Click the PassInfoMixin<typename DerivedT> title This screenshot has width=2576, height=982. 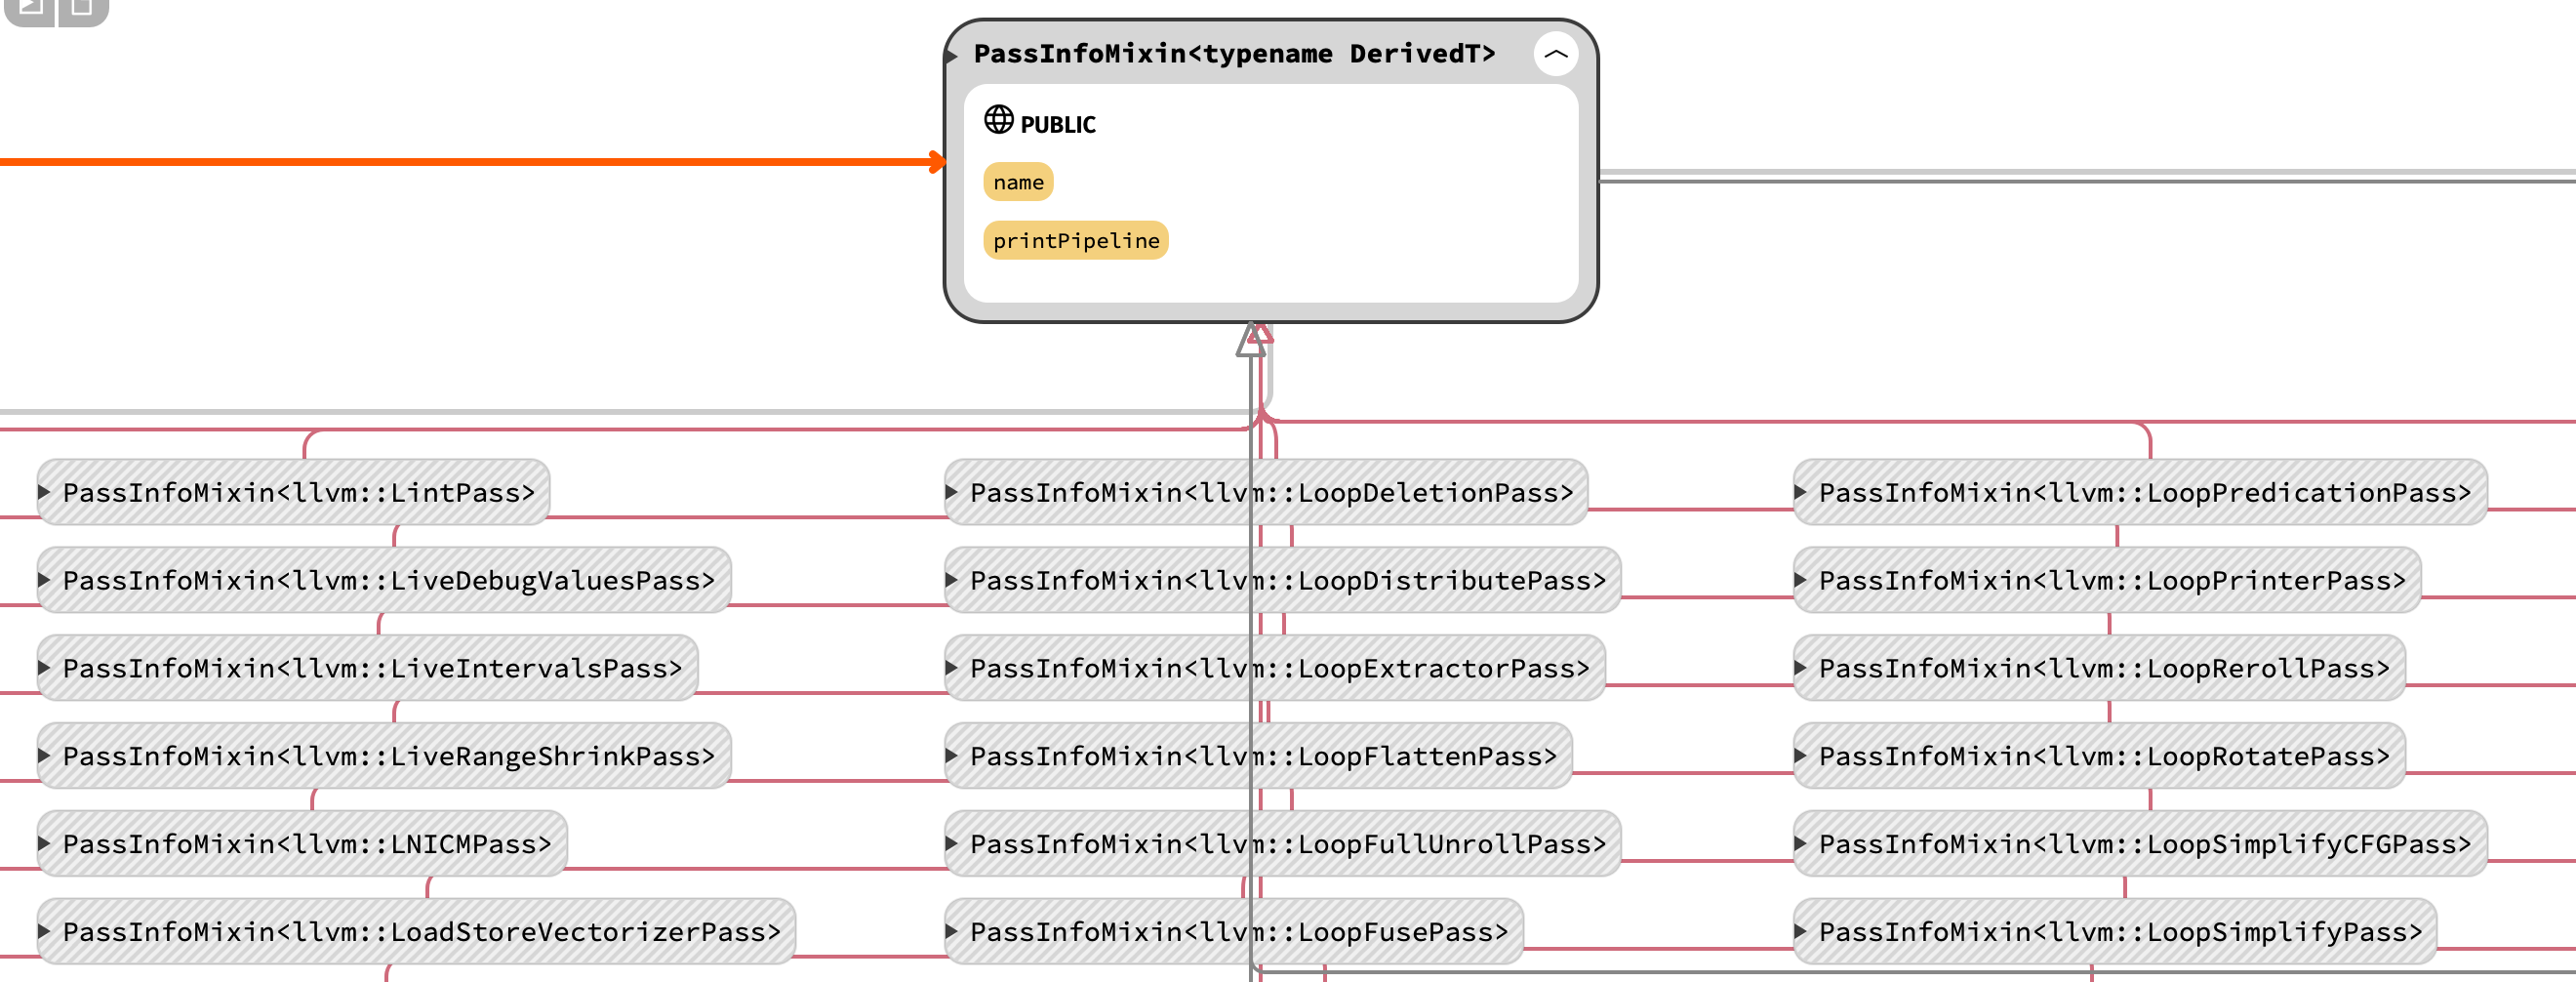pos(1234,54)
